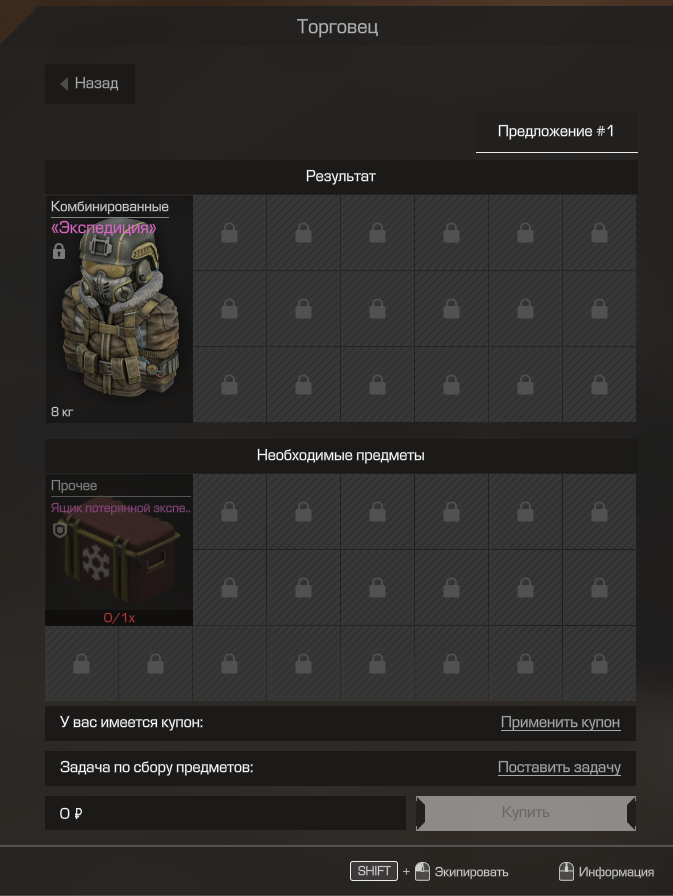This screenshot has width=673, height=896.
Task: Go back with the Назад button
Action: [x=90, y=84]
